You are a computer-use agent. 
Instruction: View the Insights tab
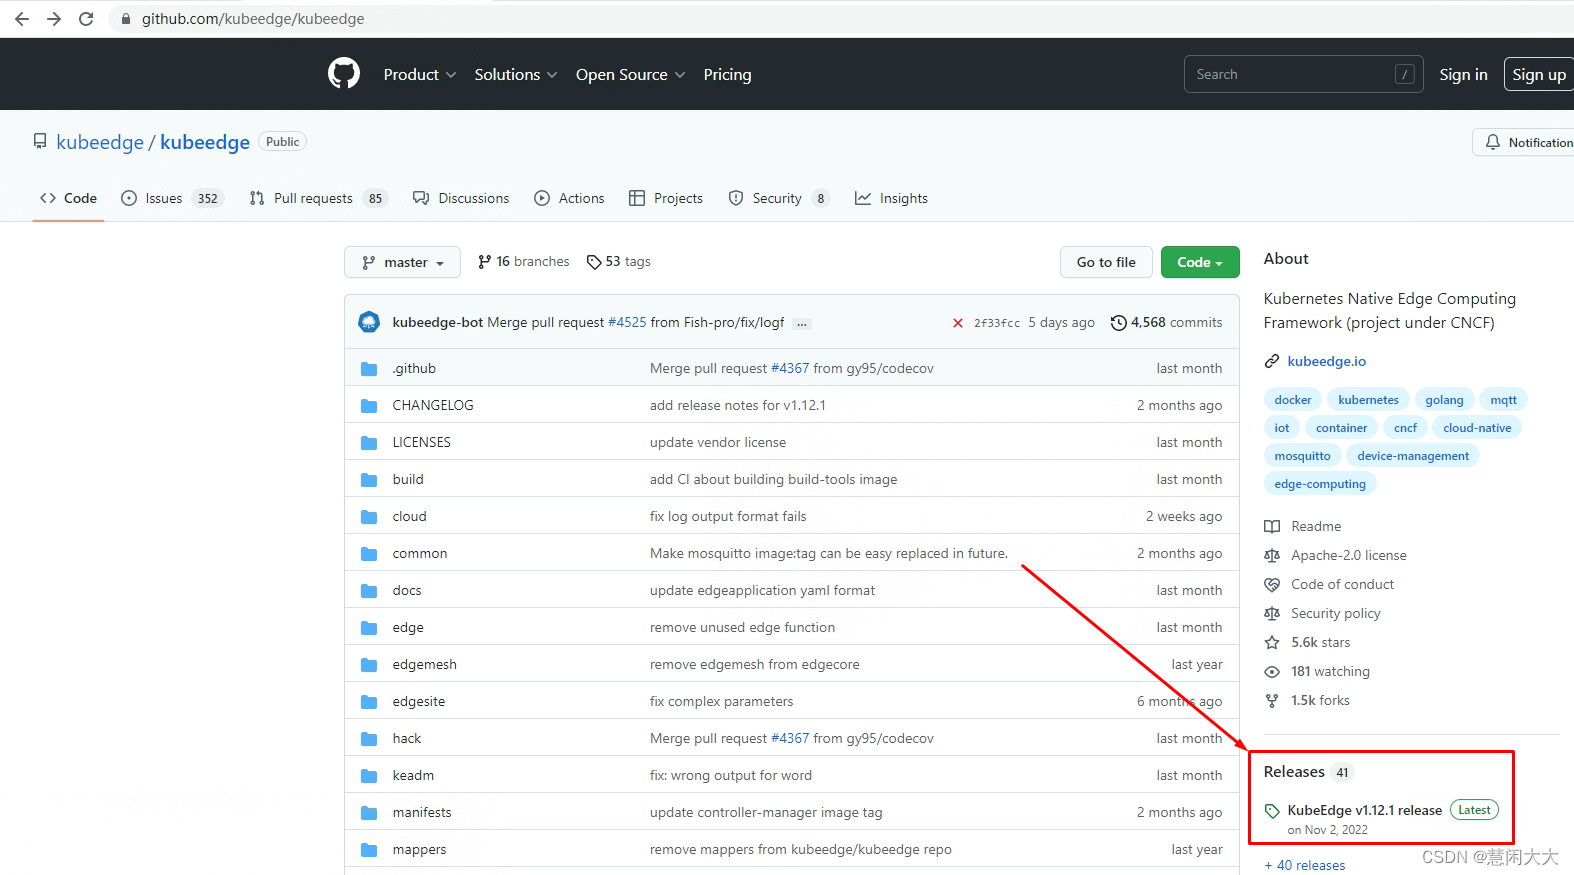[891, 198]
